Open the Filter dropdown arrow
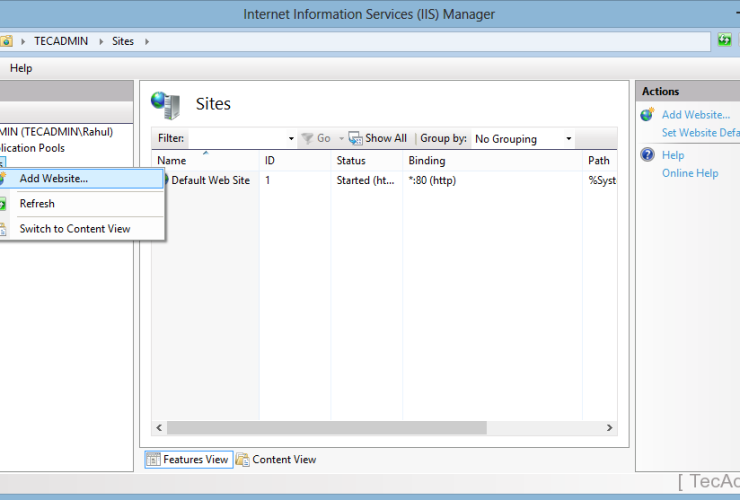740x500 pixels. coord(291,139)
